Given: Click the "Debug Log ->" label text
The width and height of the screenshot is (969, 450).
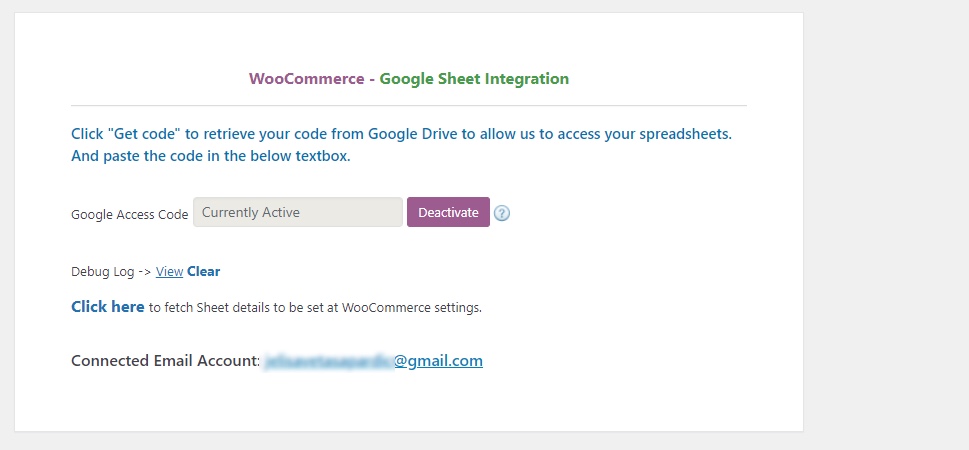Looking at the screenshot, I should [111, 271].
